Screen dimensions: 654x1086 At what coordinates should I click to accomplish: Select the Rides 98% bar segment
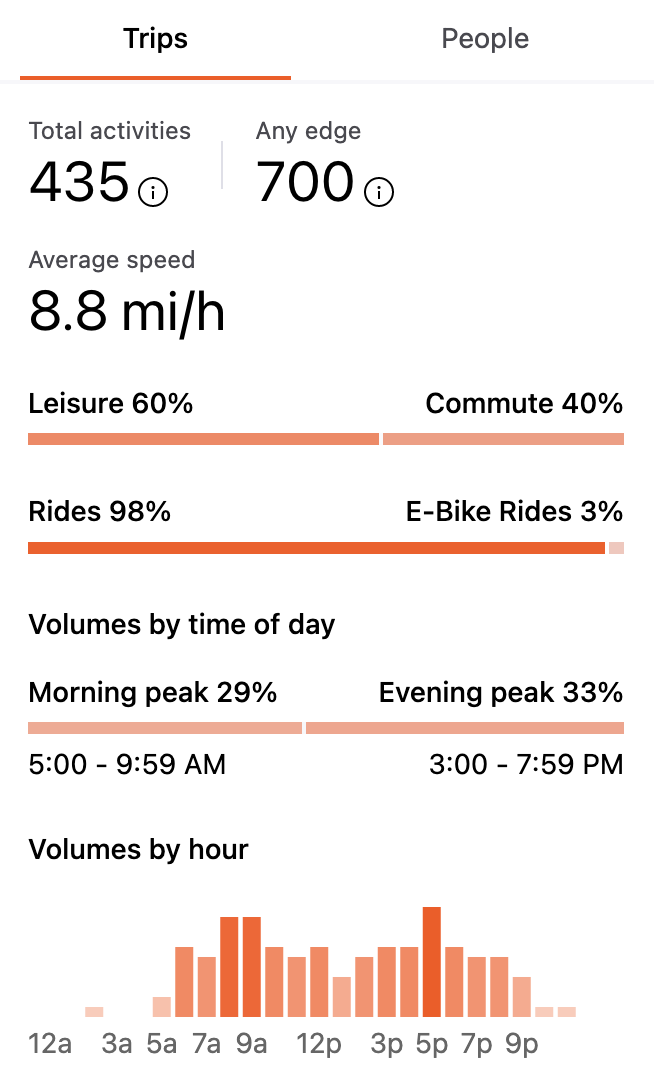317,548
